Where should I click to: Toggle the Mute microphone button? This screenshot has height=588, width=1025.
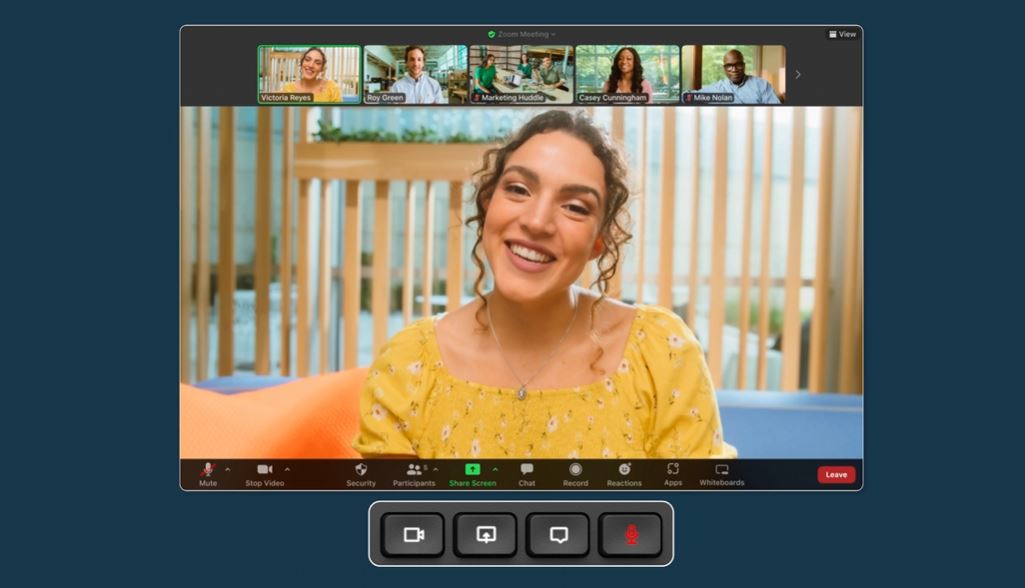tap(208, 473)
